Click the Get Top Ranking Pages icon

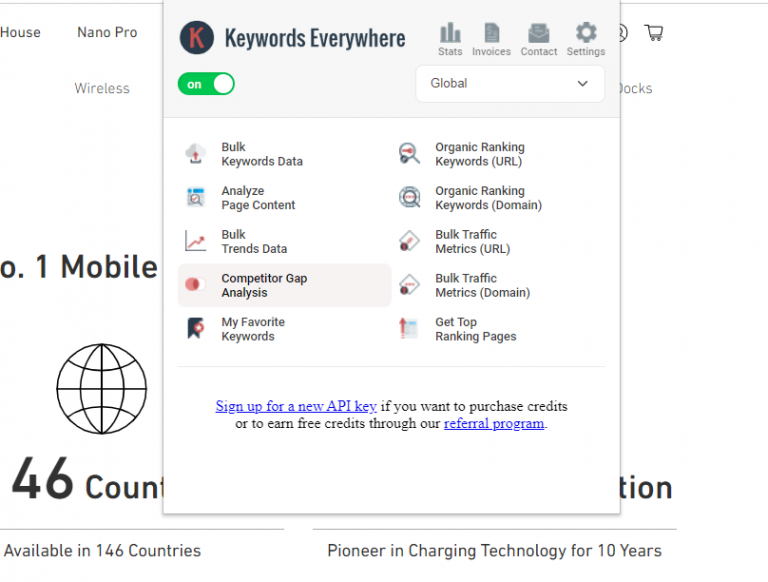[409, 329]
